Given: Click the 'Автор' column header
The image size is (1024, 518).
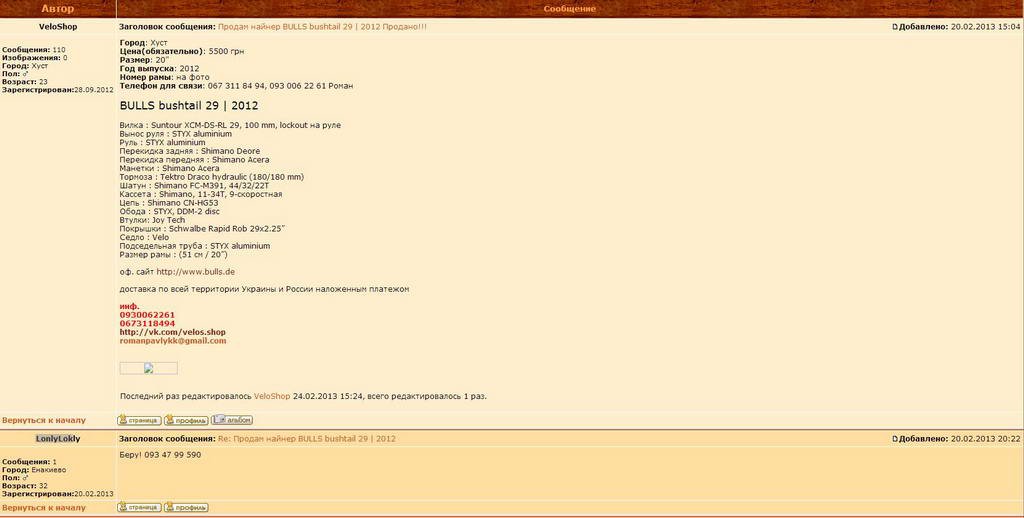Looking at the screenshot, I should click(x=57, y=9).
